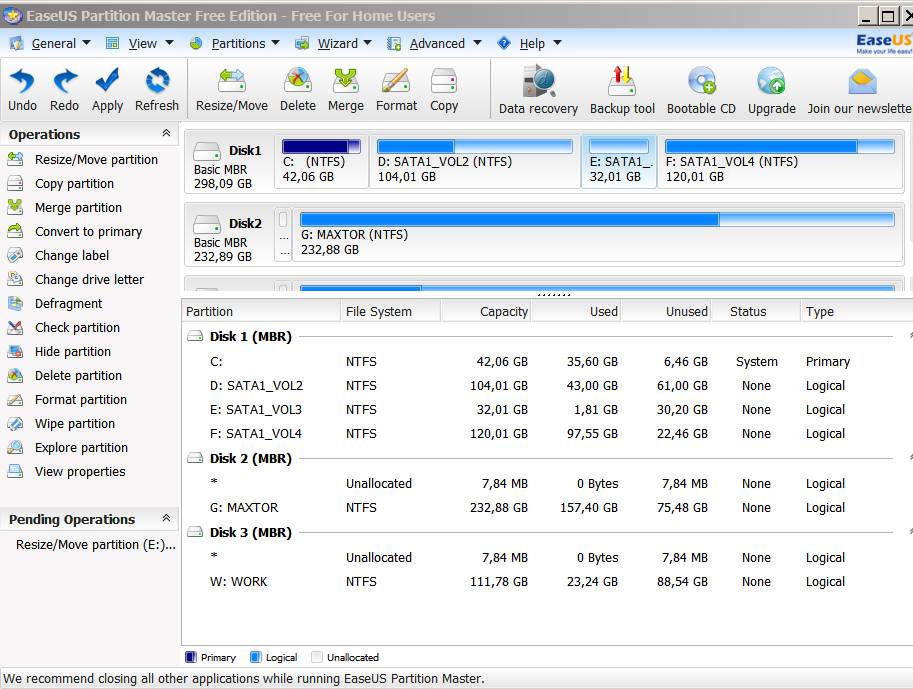Viewport: 913px width, 689px height.
Task: Open the Wizard menu
Action: 334,43
